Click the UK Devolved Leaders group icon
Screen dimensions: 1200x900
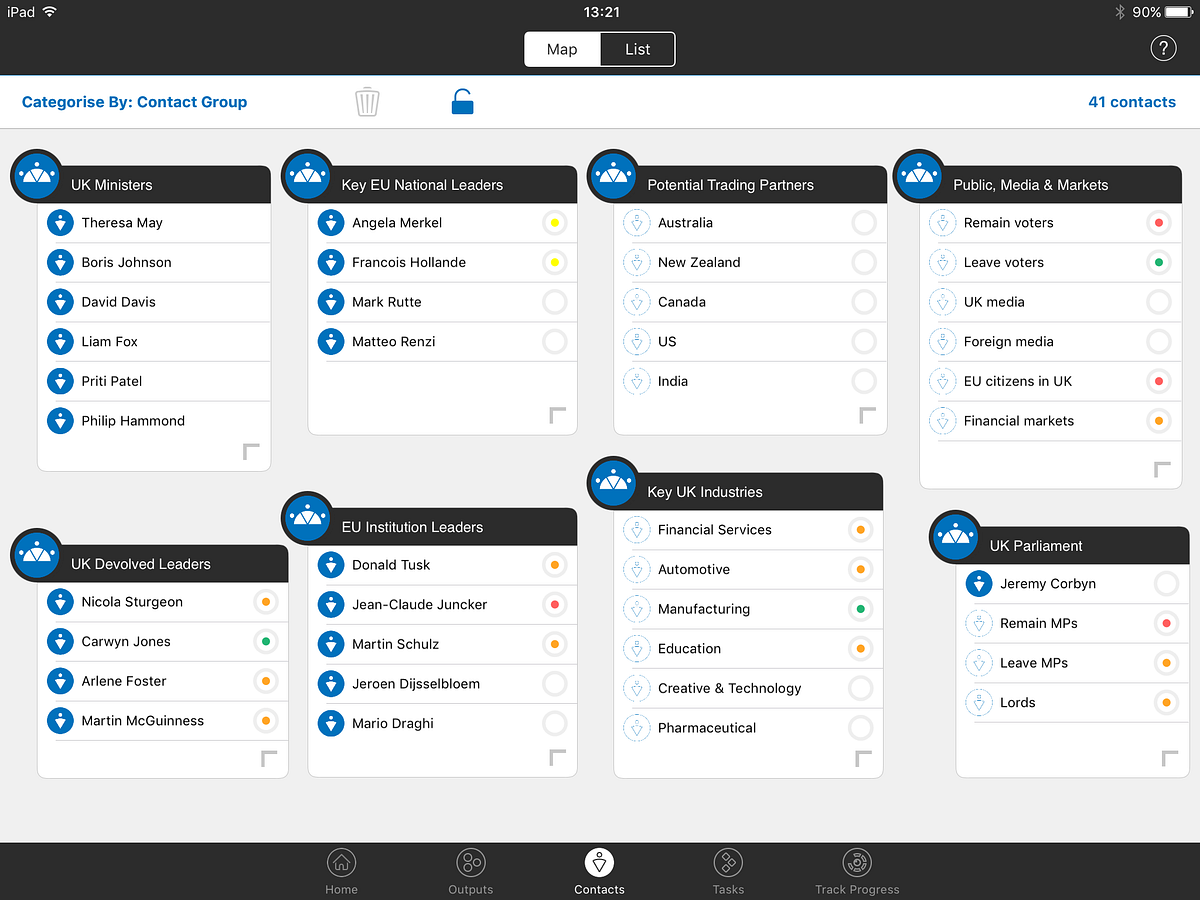[x=37, y=555]
